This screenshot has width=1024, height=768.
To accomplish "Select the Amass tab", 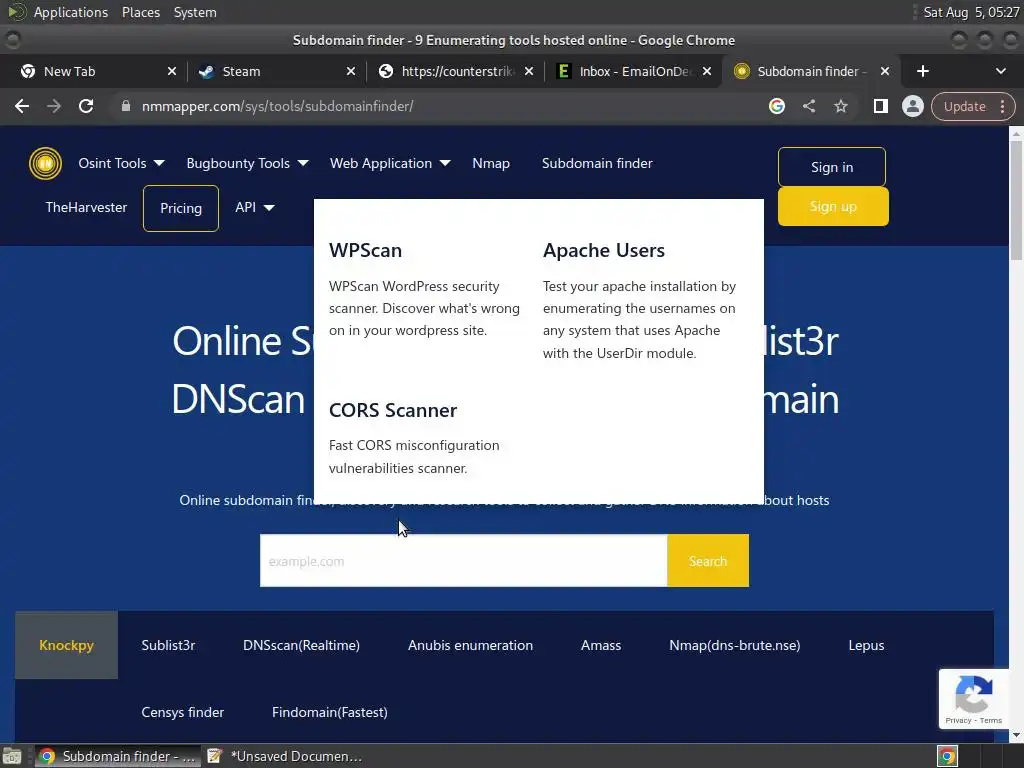I will click(x=601, y=645).
